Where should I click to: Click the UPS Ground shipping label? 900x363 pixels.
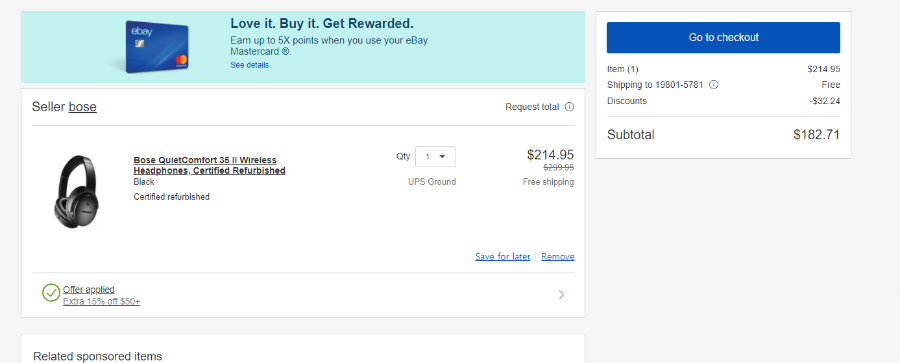click(432, 182)
